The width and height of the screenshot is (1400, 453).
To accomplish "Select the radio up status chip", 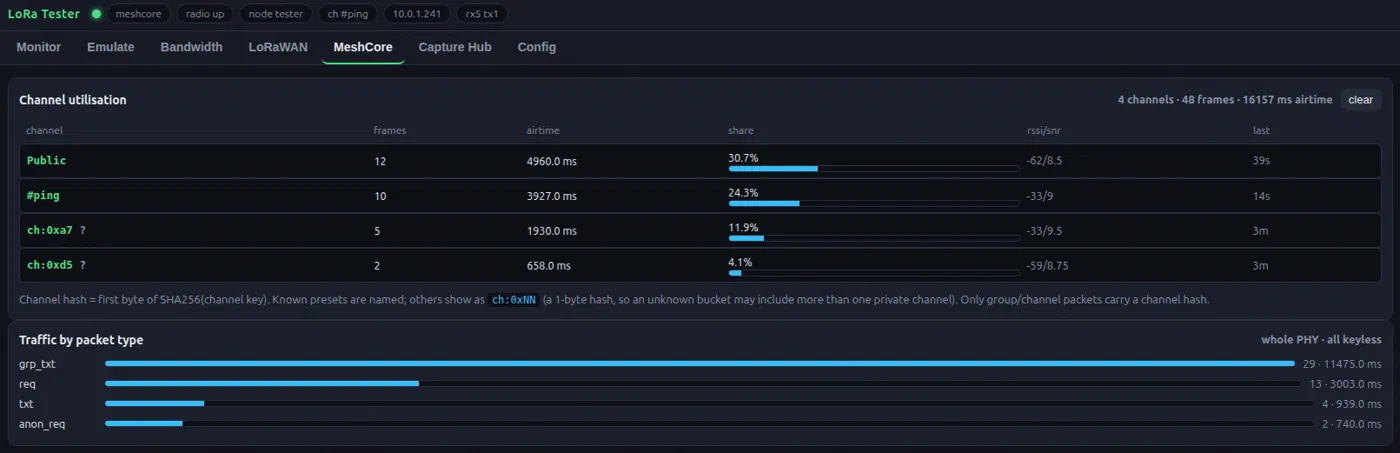I will (x=205, y=14).
